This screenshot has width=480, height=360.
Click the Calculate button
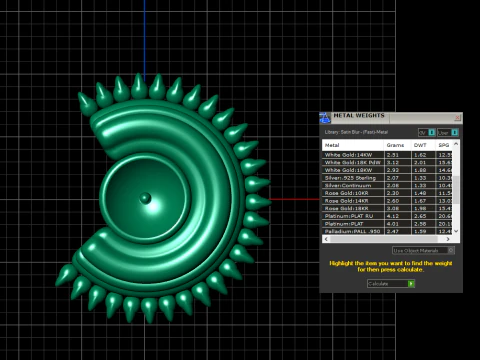391,284
